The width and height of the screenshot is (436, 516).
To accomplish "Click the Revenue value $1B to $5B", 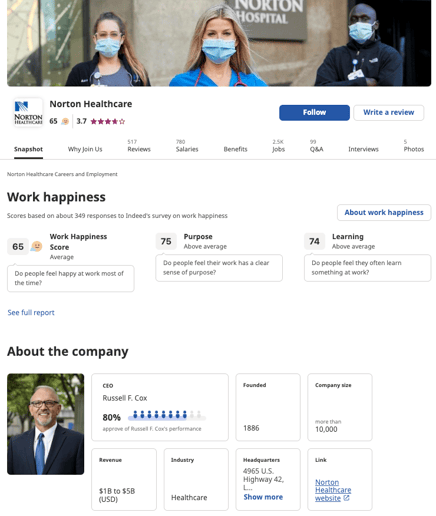I will pyautogui.click(x=117, y=495).
